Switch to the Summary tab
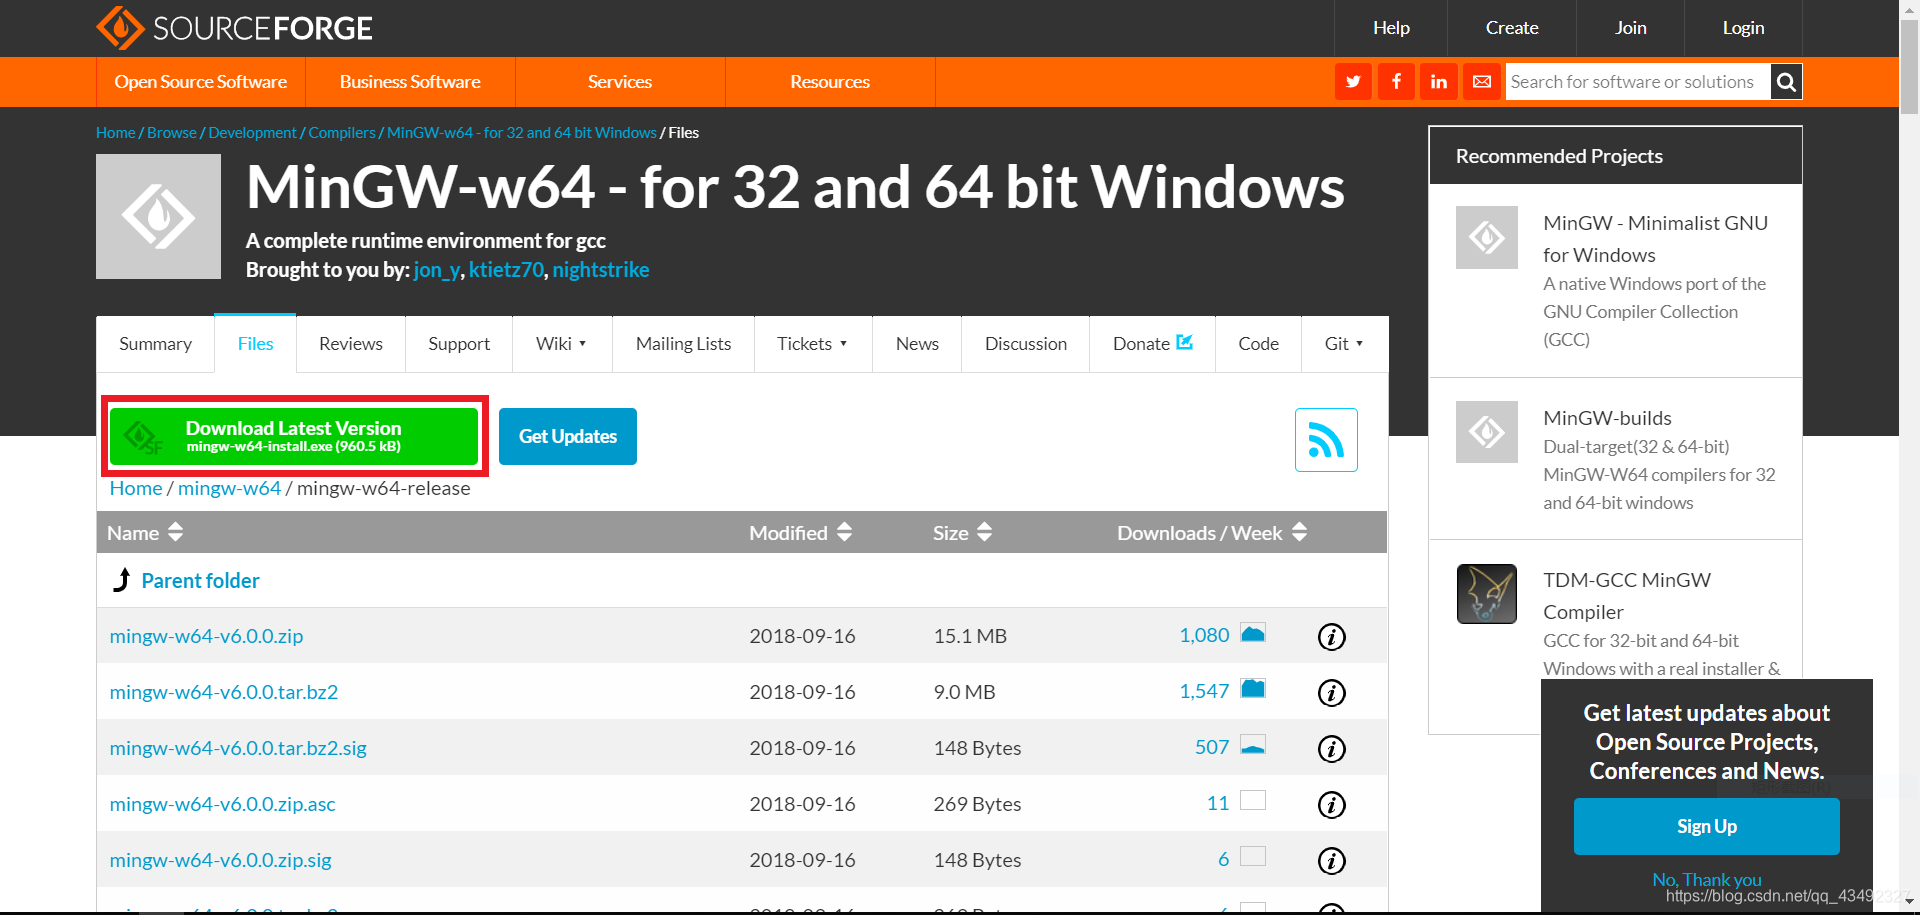This screenshot has height=915, width=1920. tap(155, 344)
